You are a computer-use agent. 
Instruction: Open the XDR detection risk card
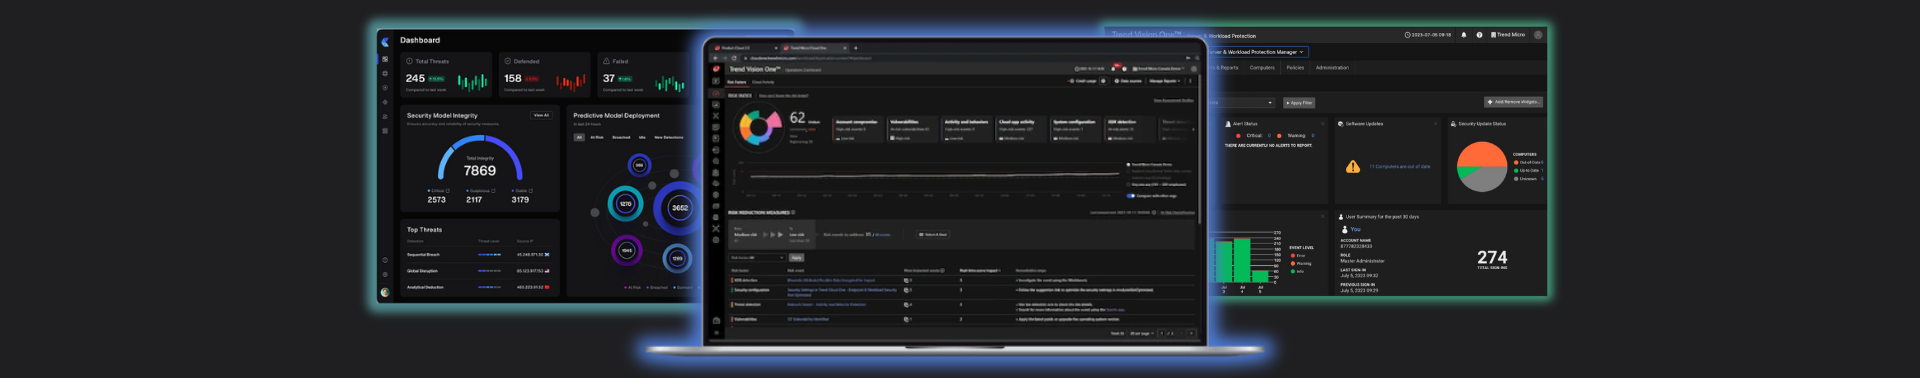click(x=1129, y=130)
